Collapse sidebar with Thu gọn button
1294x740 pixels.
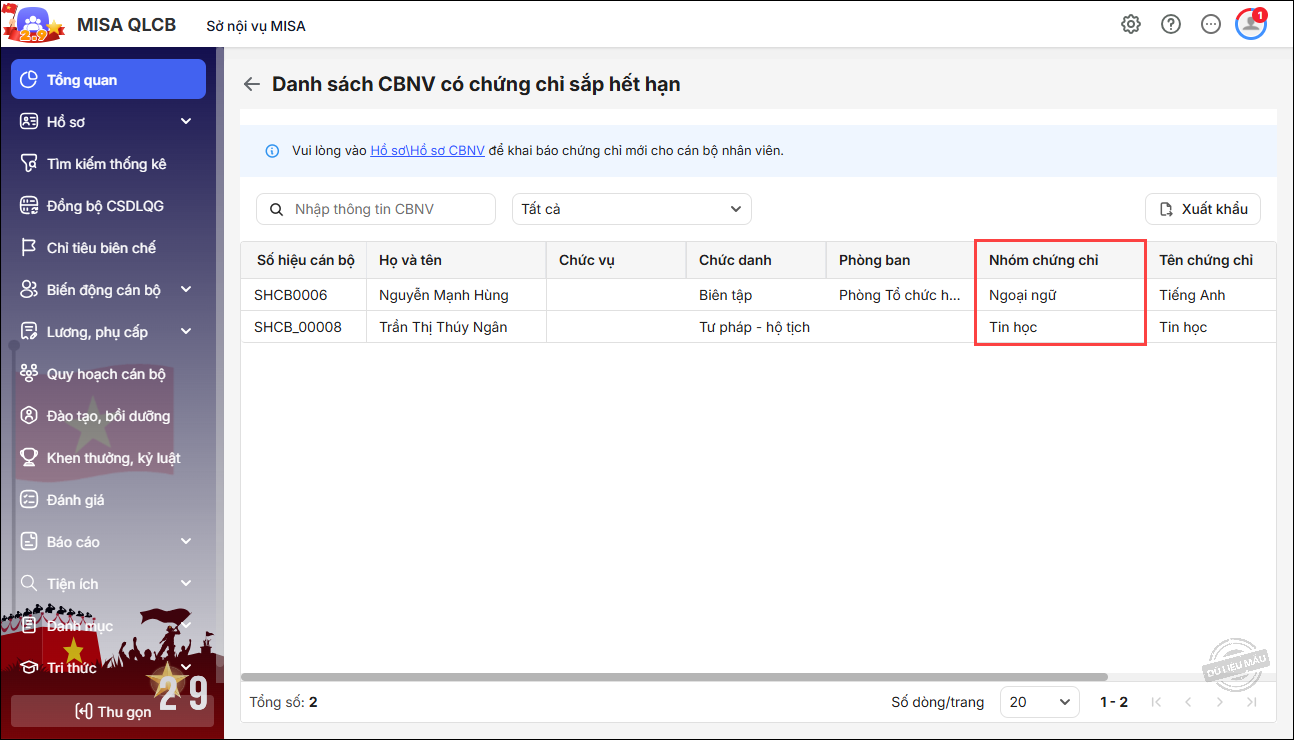112,711
